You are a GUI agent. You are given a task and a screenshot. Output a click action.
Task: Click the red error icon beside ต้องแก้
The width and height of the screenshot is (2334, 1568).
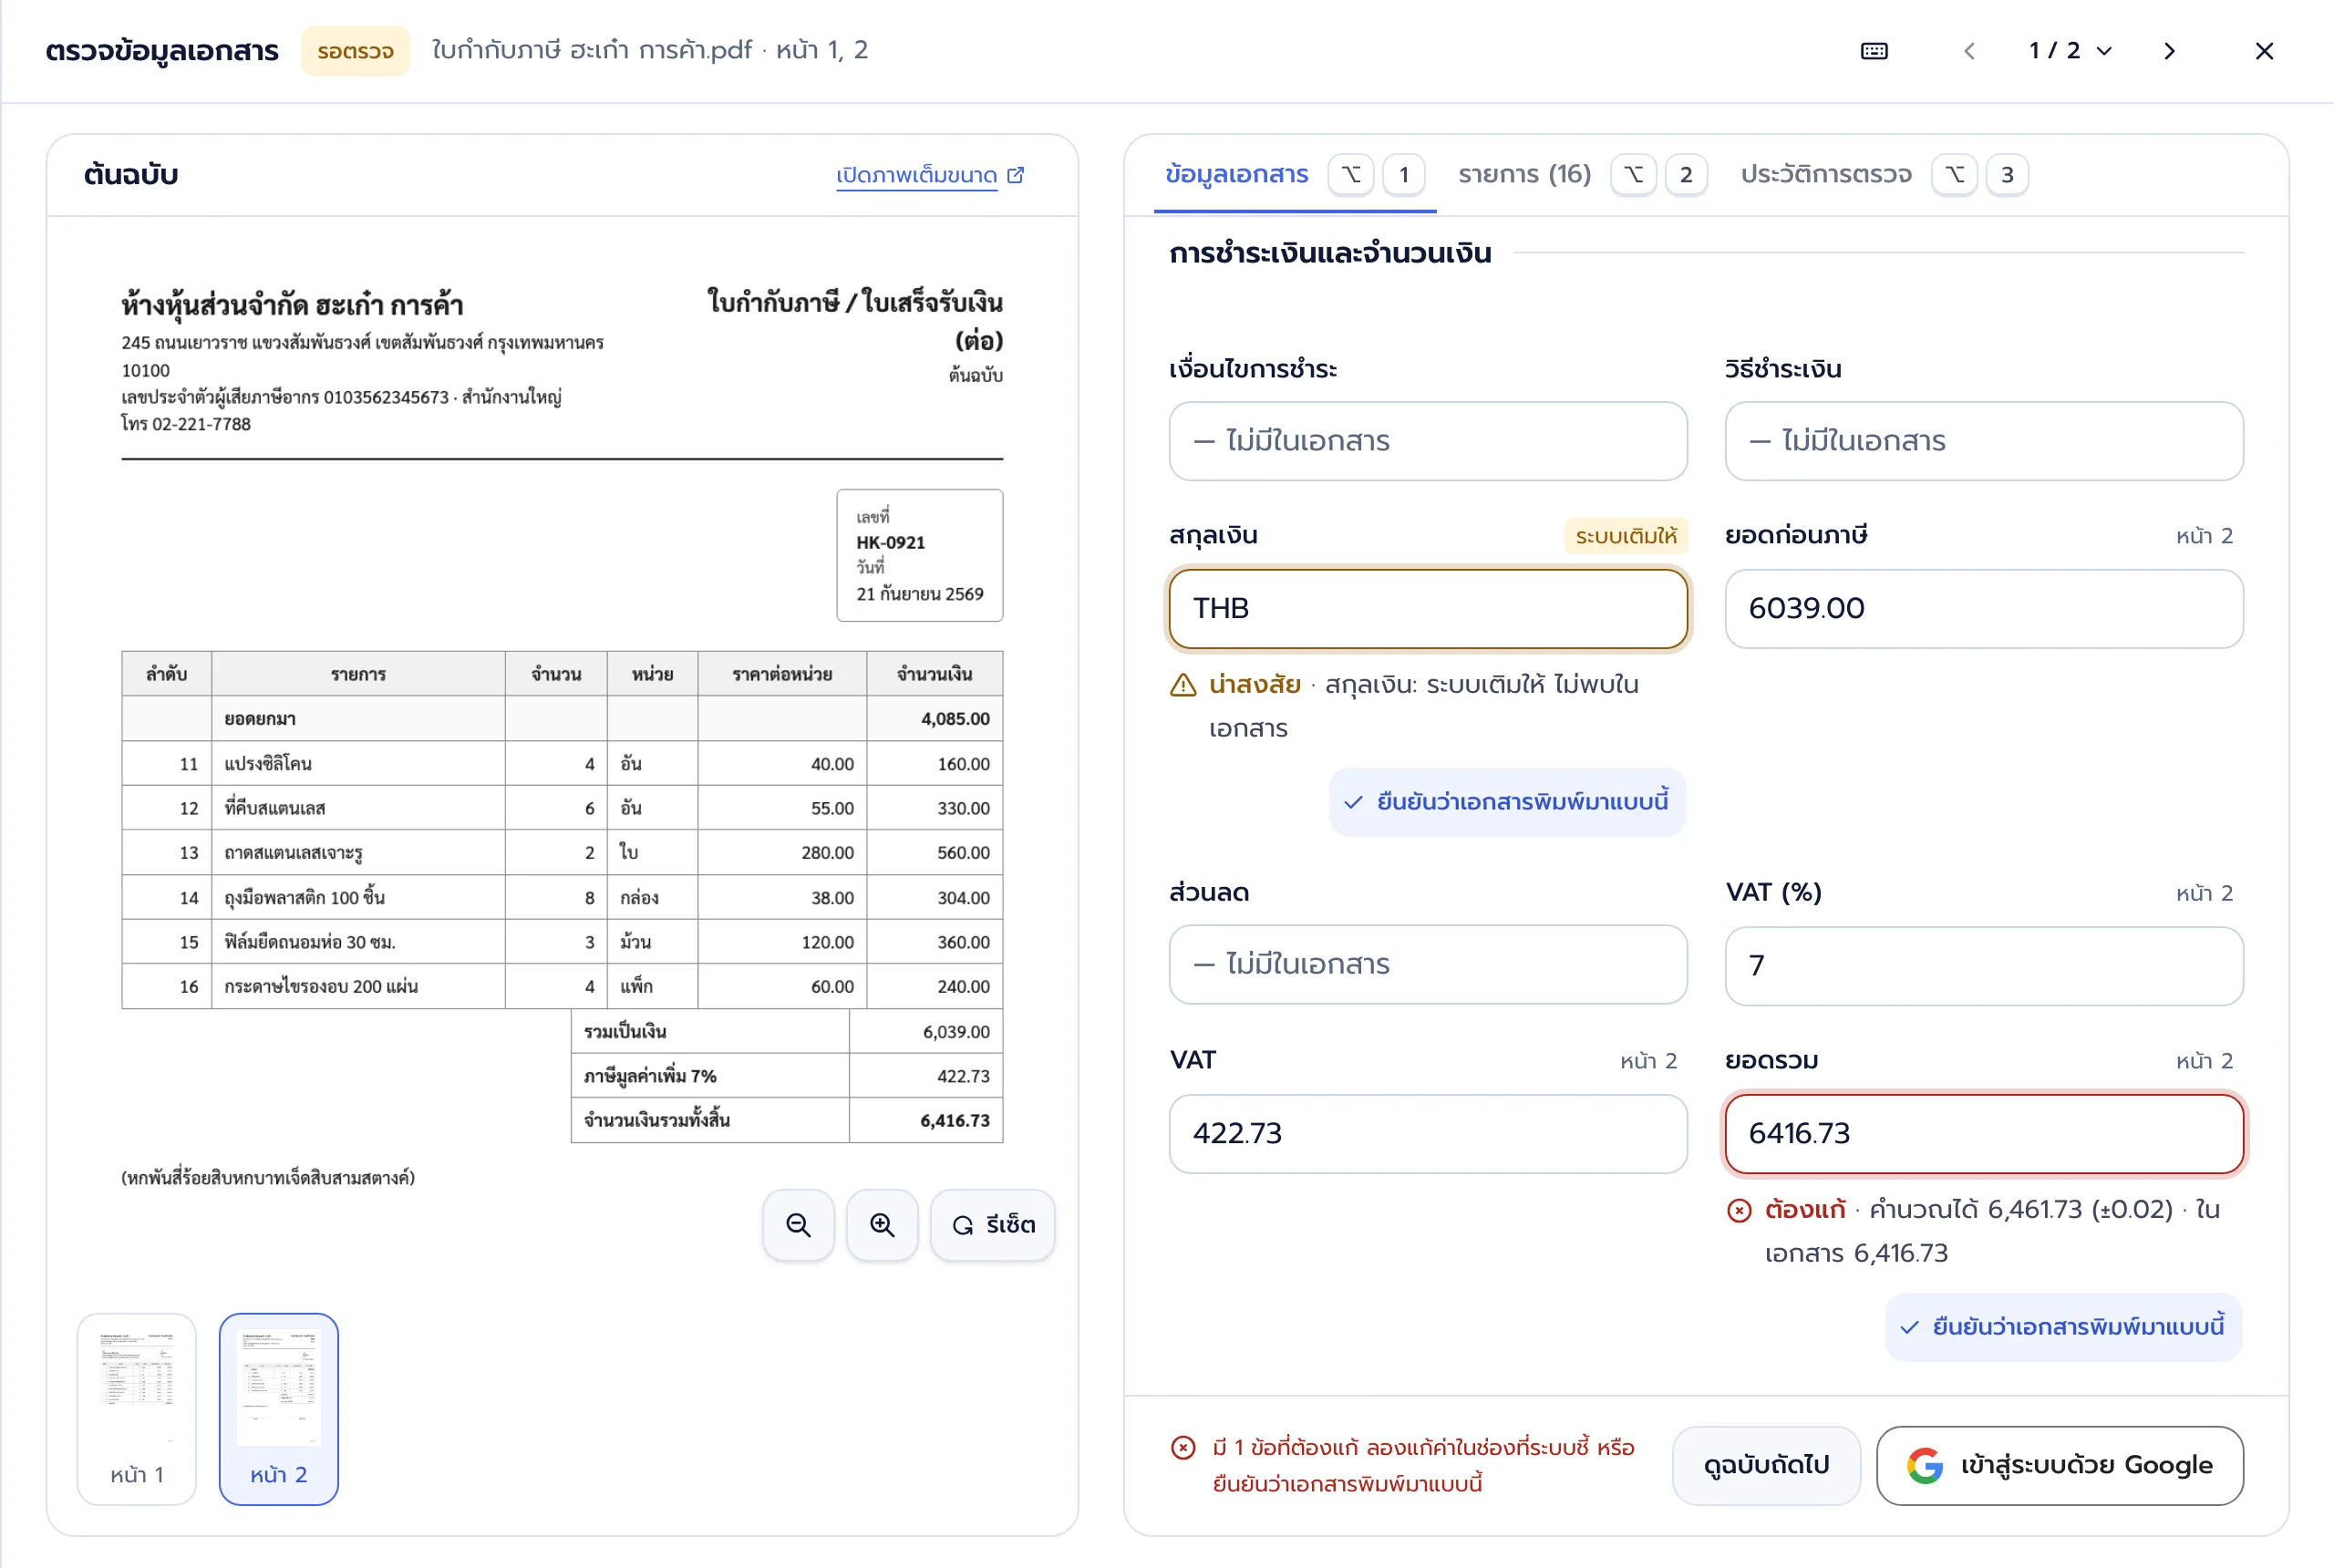(x=1739, y=1211)
